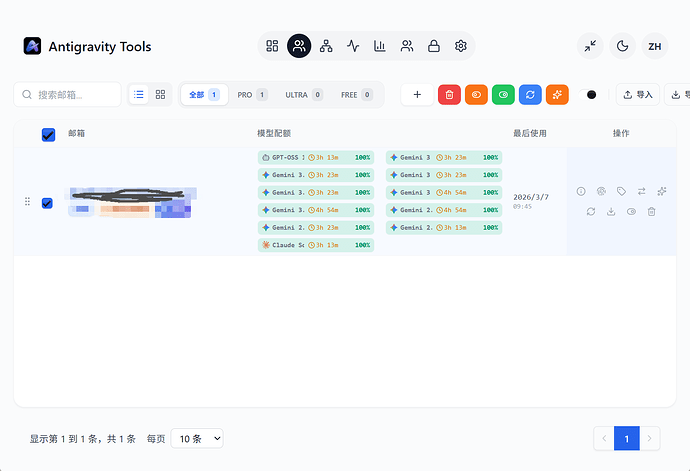Click the orange sparkles toolbar button

tap(557, 95)
